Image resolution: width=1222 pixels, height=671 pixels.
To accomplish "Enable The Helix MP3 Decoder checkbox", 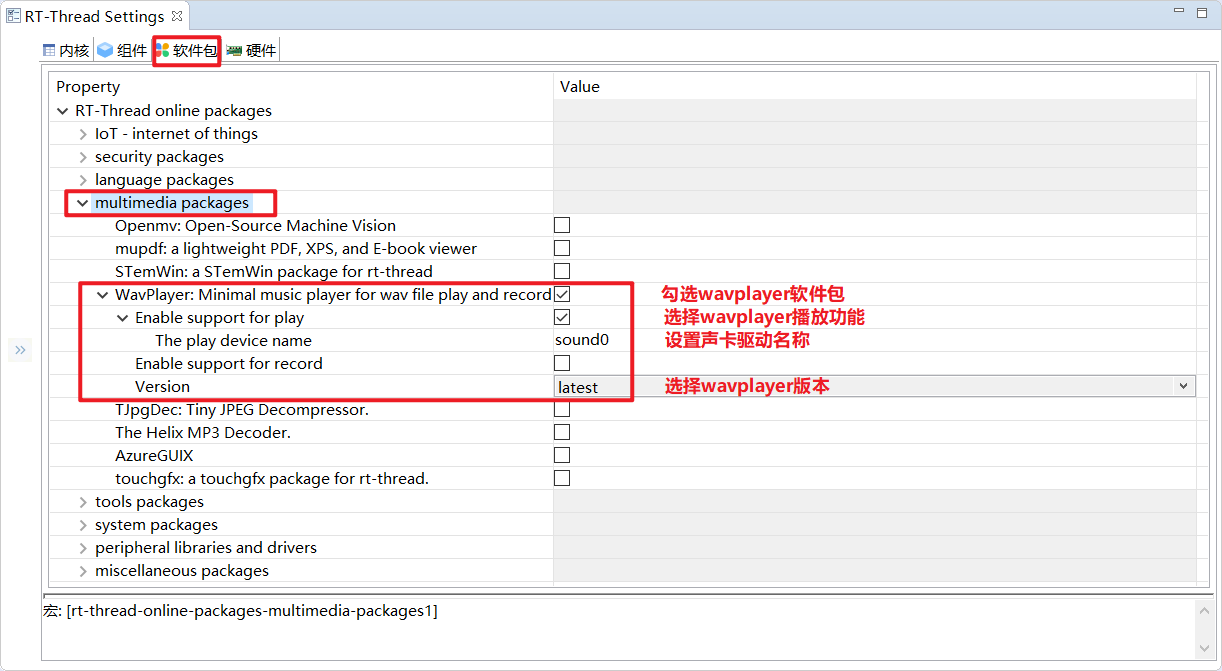I will [562, 432].
